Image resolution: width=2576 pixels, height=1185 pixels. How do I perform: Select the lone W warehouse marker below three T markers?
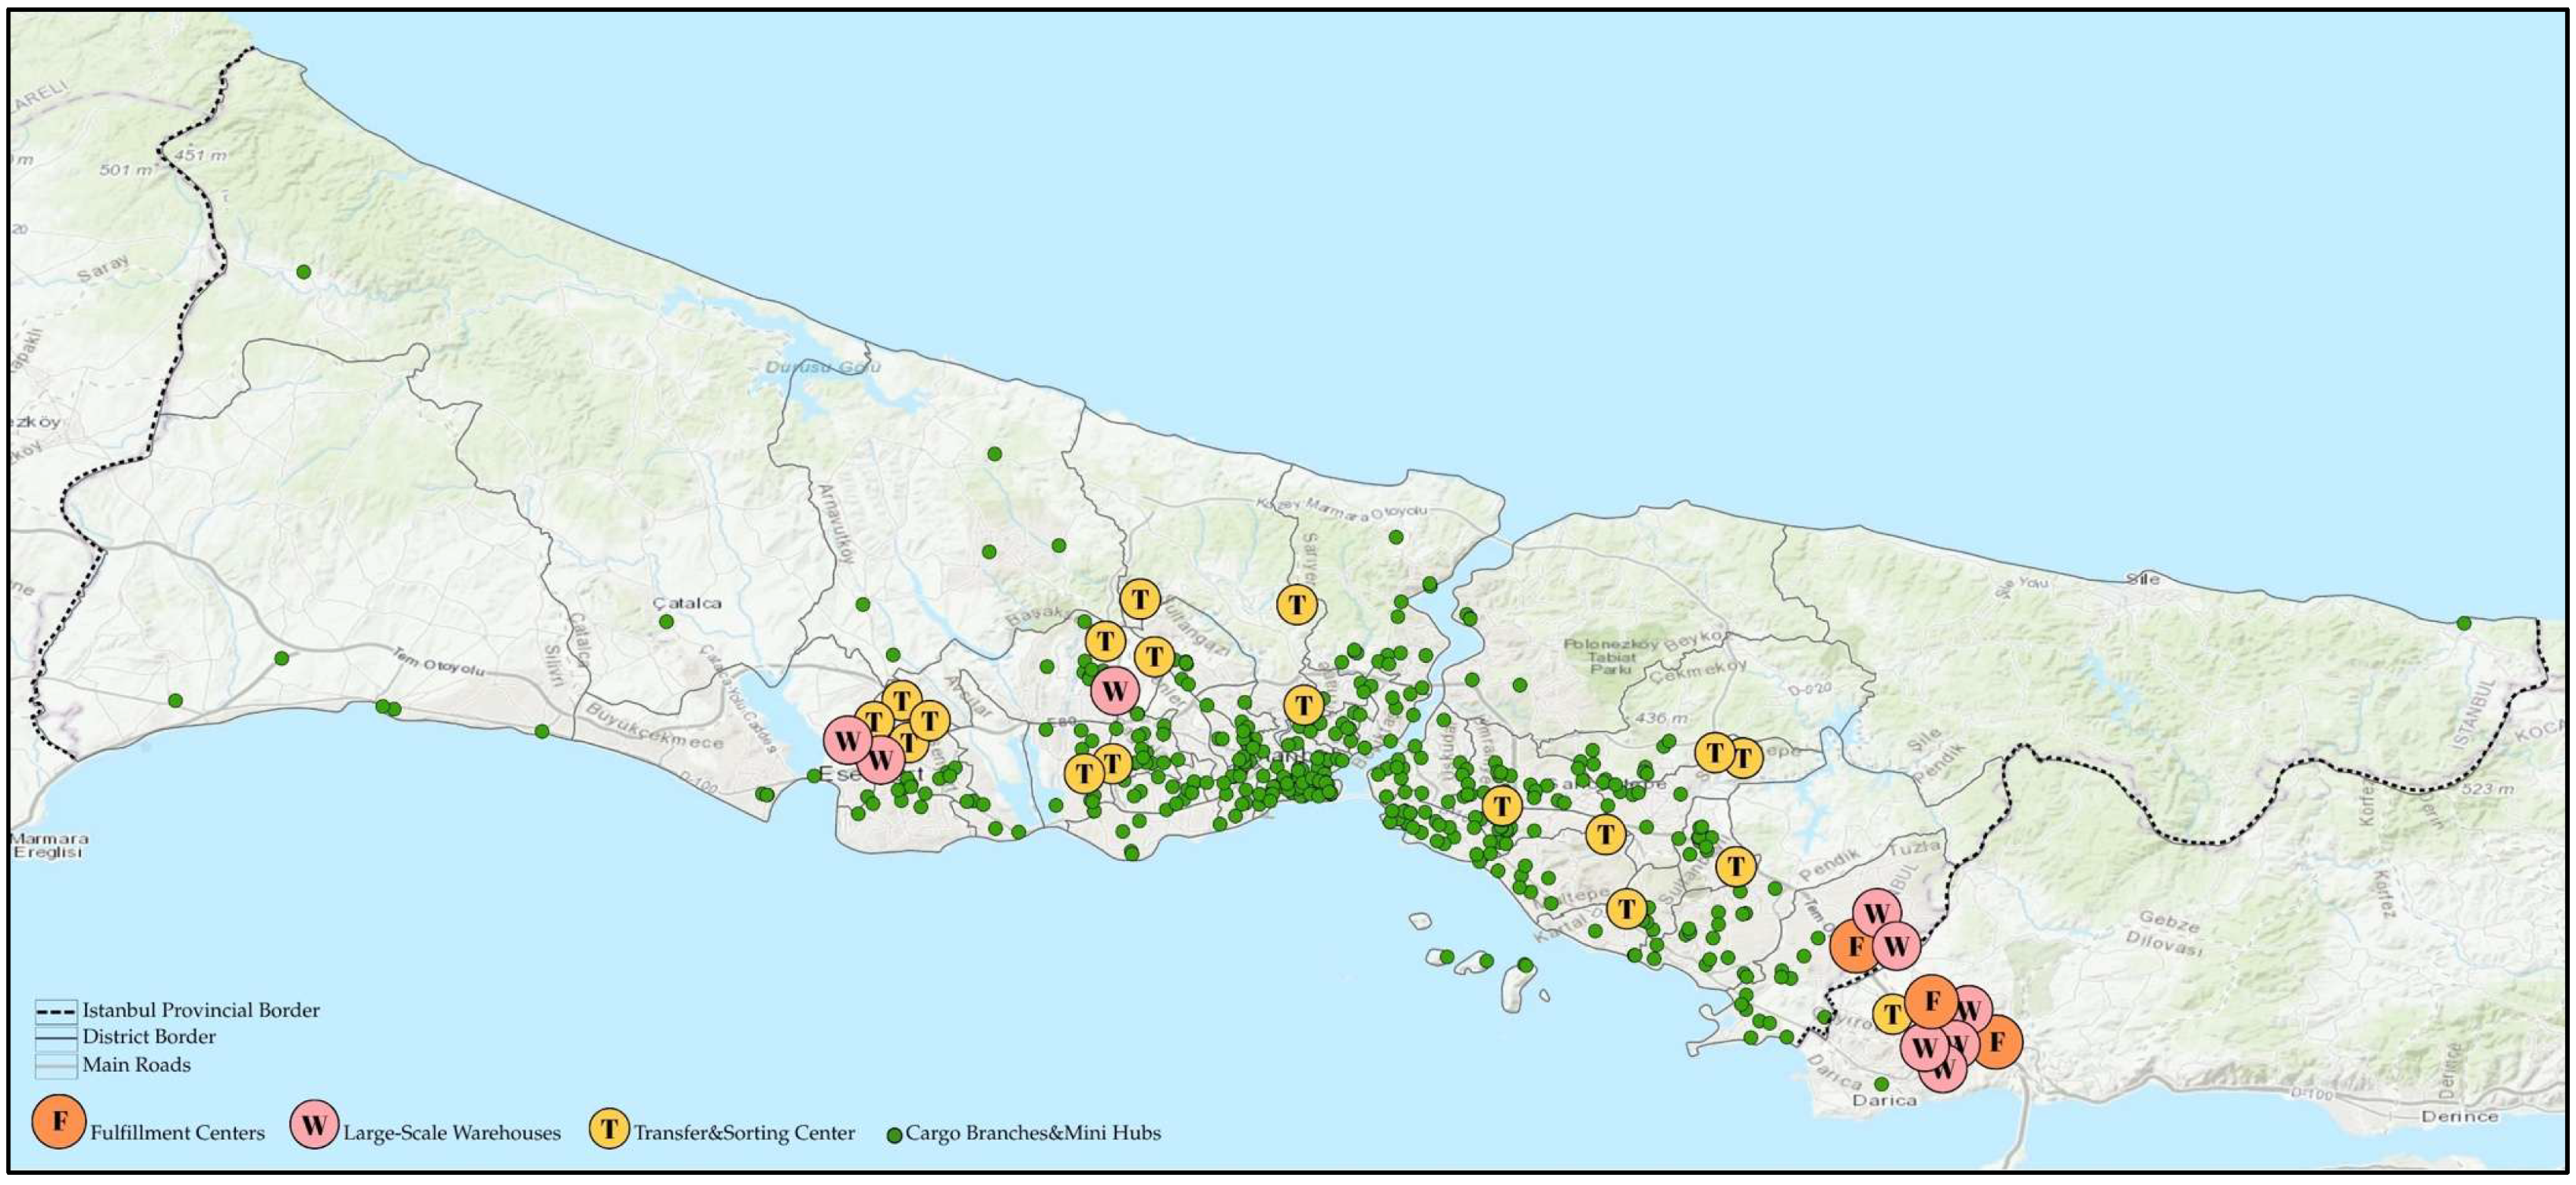pyautogui.click(x=1114, y=691)
